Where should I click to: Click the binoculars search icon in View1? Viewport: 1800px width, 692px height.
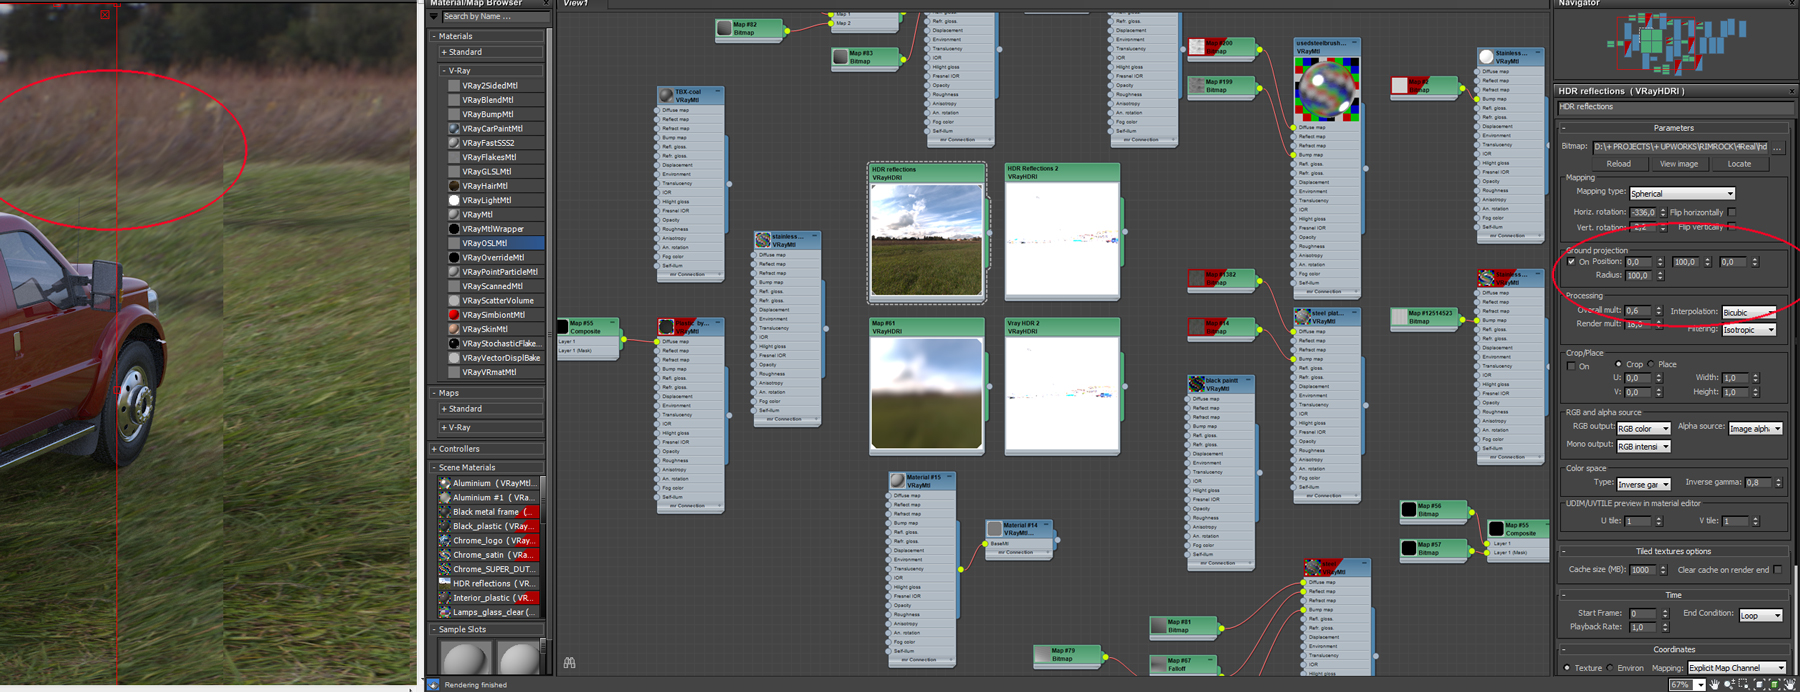click(x=569, y=662)
